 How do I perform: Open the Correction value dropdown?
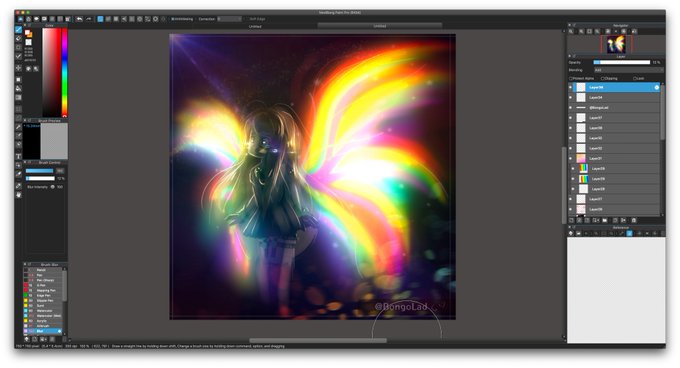tap(229, 19)
